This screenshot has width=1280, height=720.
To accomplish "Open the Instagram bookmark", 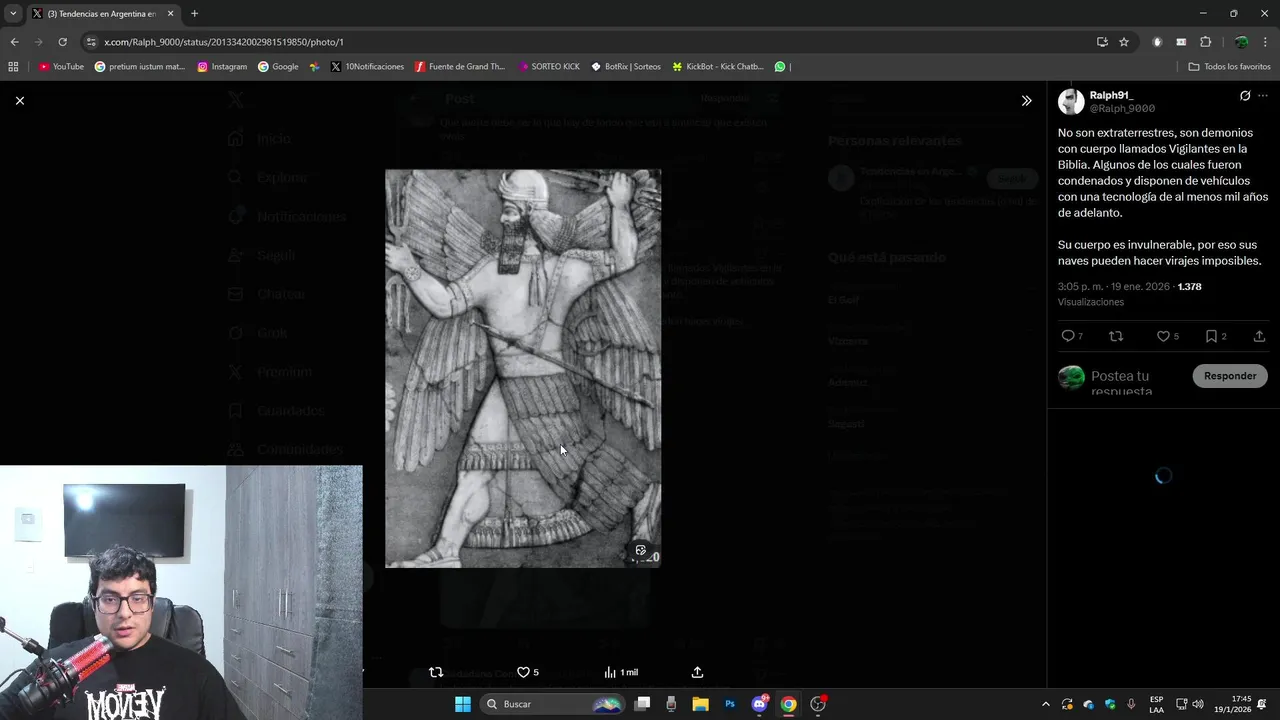I will coord(222,67).
